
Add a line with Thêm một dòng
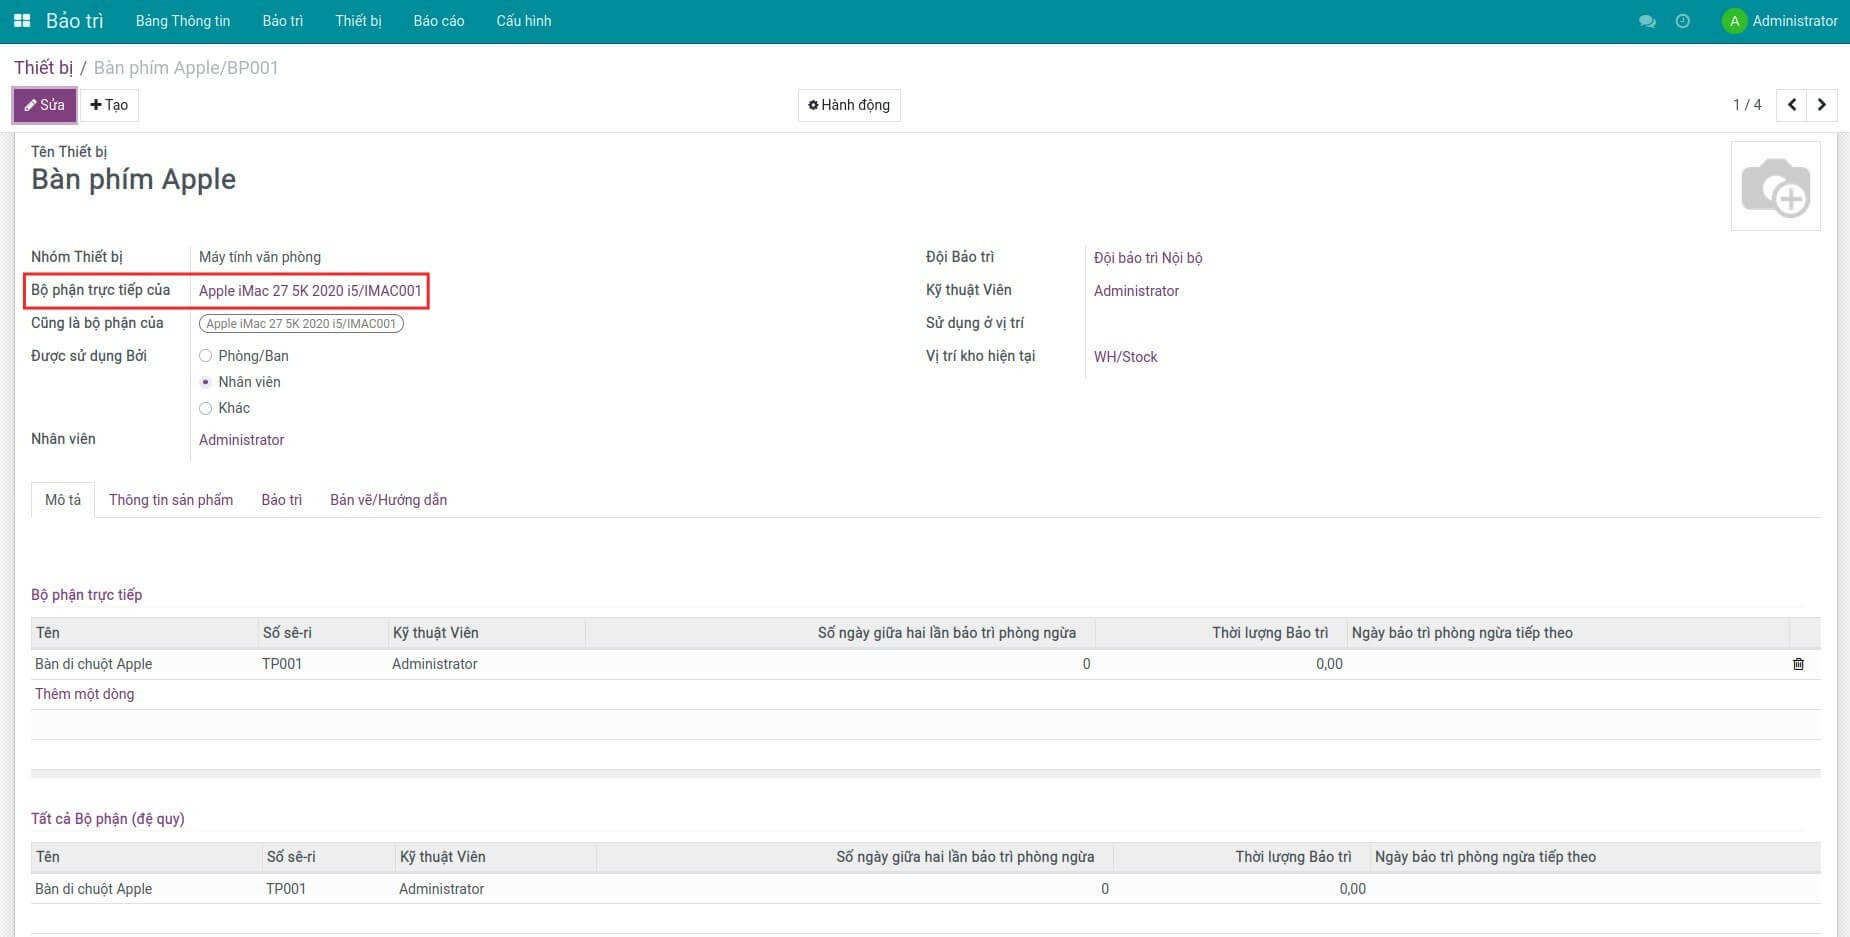point(84,694)
